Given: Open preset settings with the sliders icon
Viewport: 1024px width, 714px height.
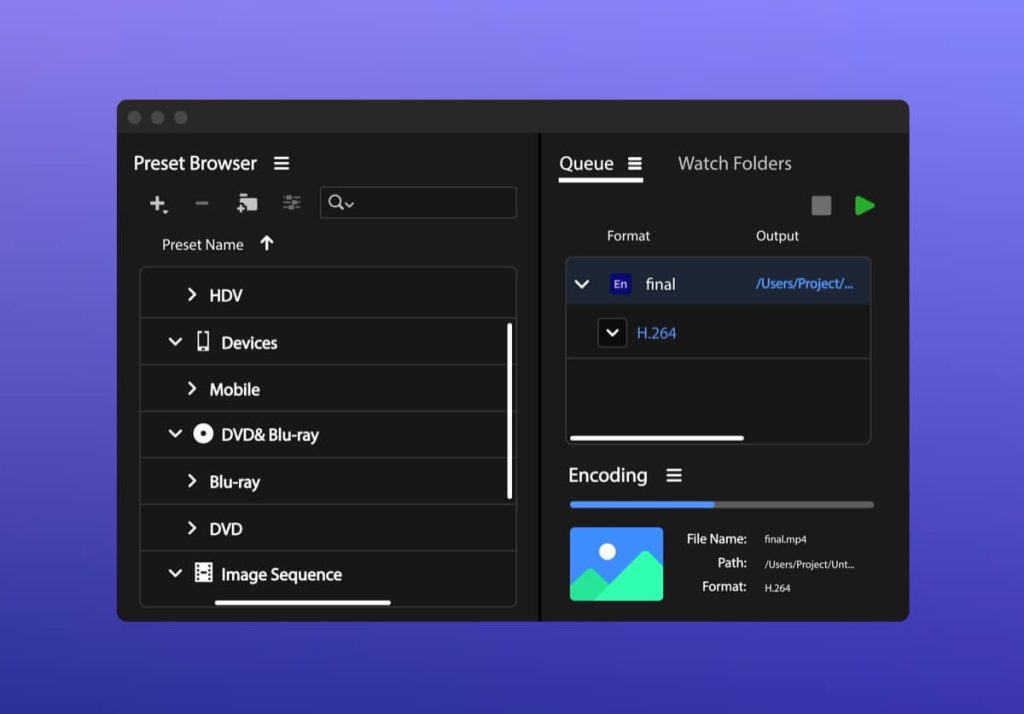Looking at the screenshot, I should [x=292, y=203].
